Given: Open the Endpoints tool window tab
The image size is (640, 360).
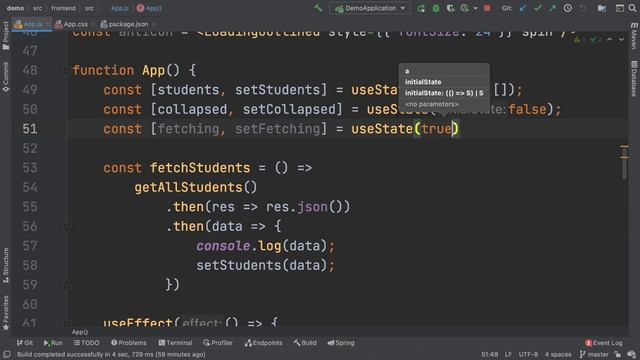Looking at the screenshot, I should pyautogui.click(x=264, y=343).
